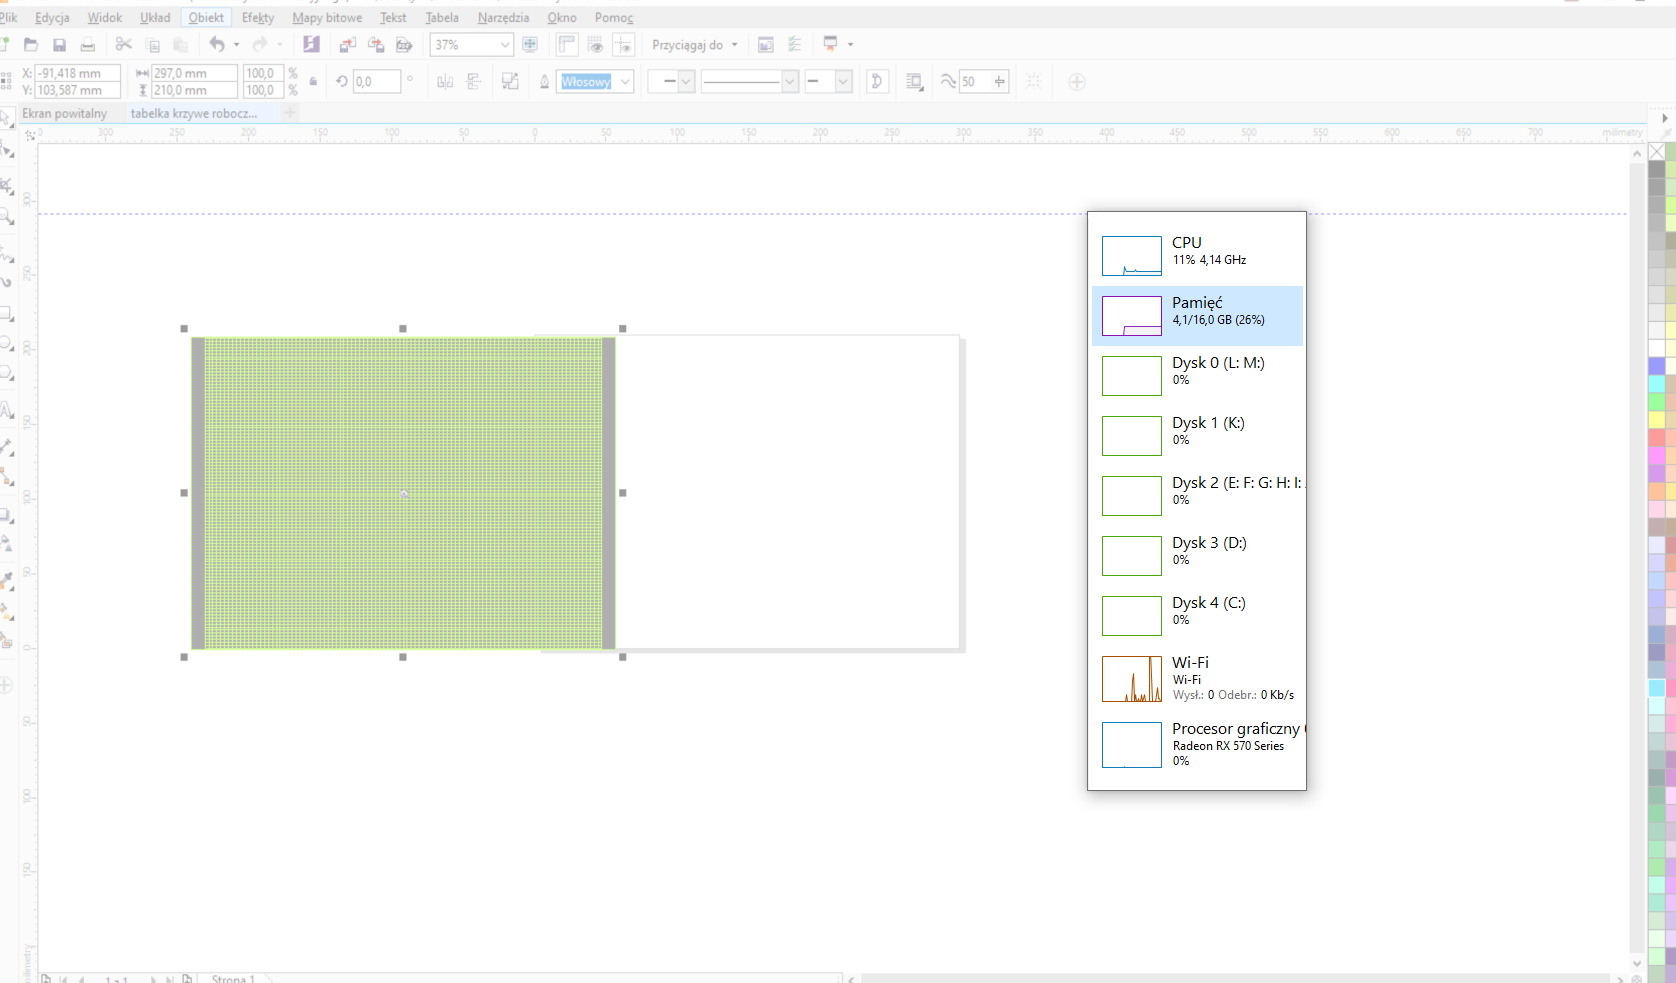Click the Publish to PDF icon
This screenshot has width=1676, height=983.
coord(404,45)
